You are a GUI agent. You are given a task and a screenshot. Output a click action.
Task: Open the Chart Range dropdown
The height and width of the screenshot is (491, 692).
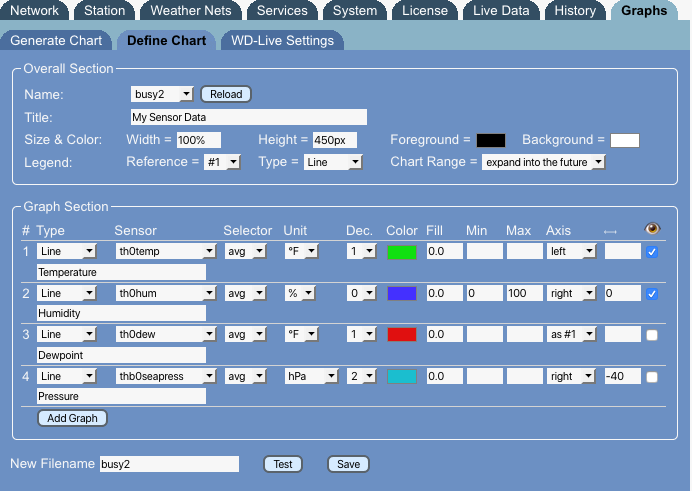pyautogui.click(x=543, y=162)
